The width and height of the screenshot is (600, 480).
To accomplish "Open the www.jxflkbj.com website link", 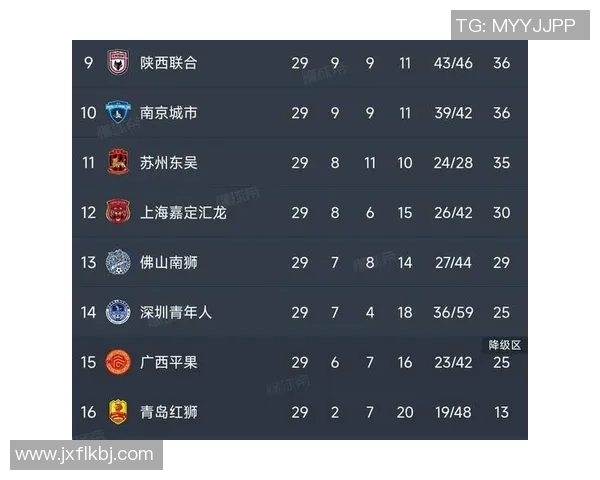I will 86,455.
